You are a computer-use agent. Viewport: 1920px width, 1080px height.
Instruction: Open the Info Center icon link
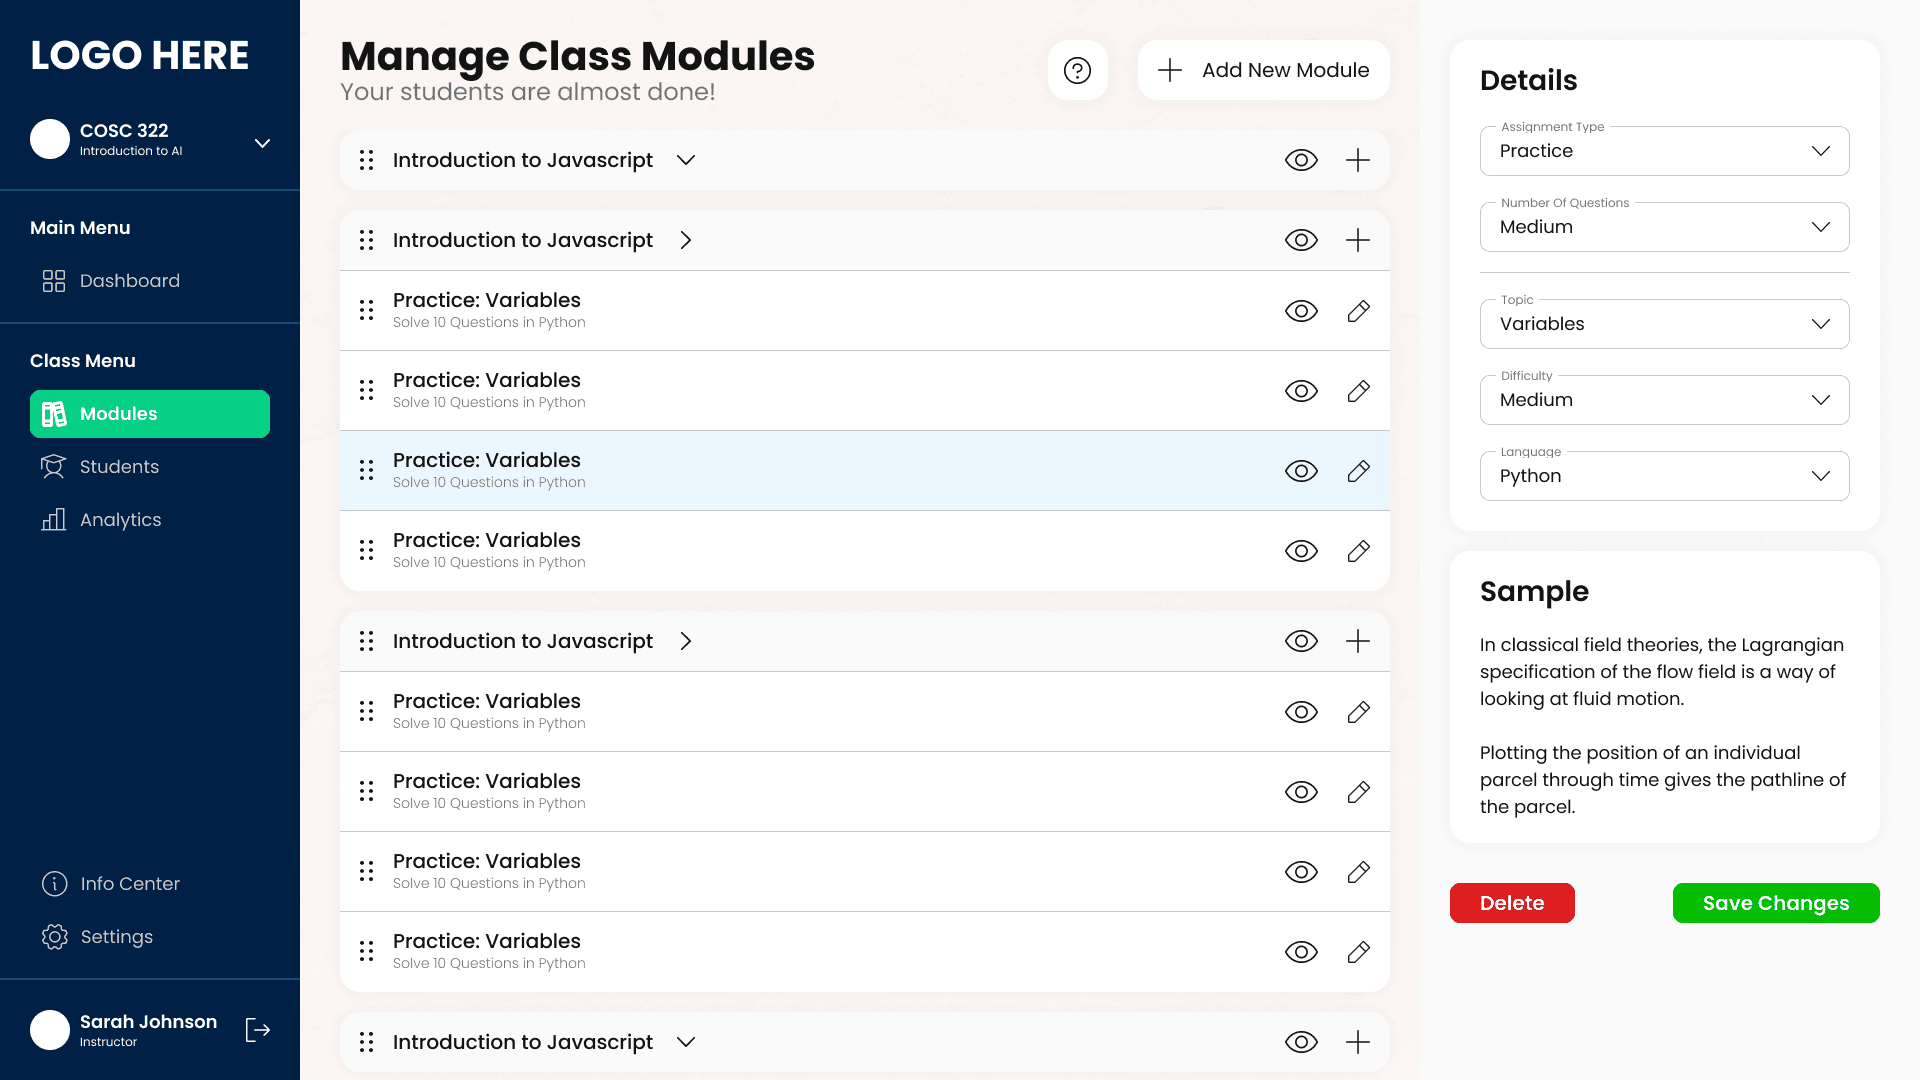coord(54,884)
